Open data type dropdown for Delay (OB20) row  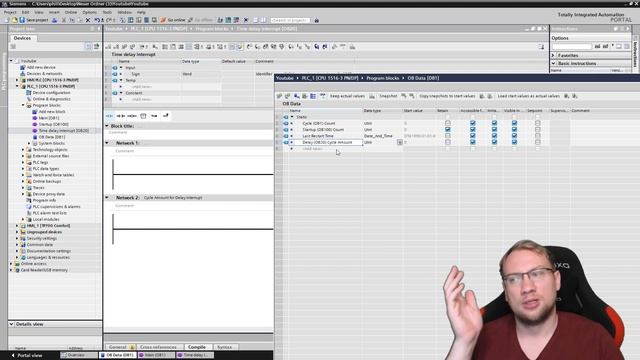[400, 142]
